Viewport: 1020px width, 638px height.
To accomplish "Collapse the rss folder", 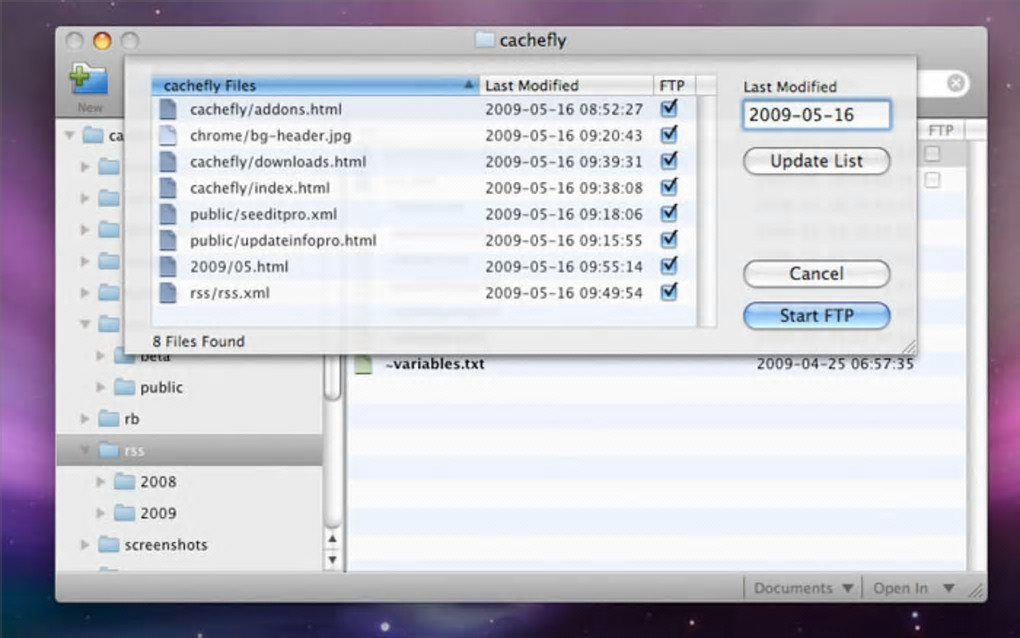I will (85, 450).
